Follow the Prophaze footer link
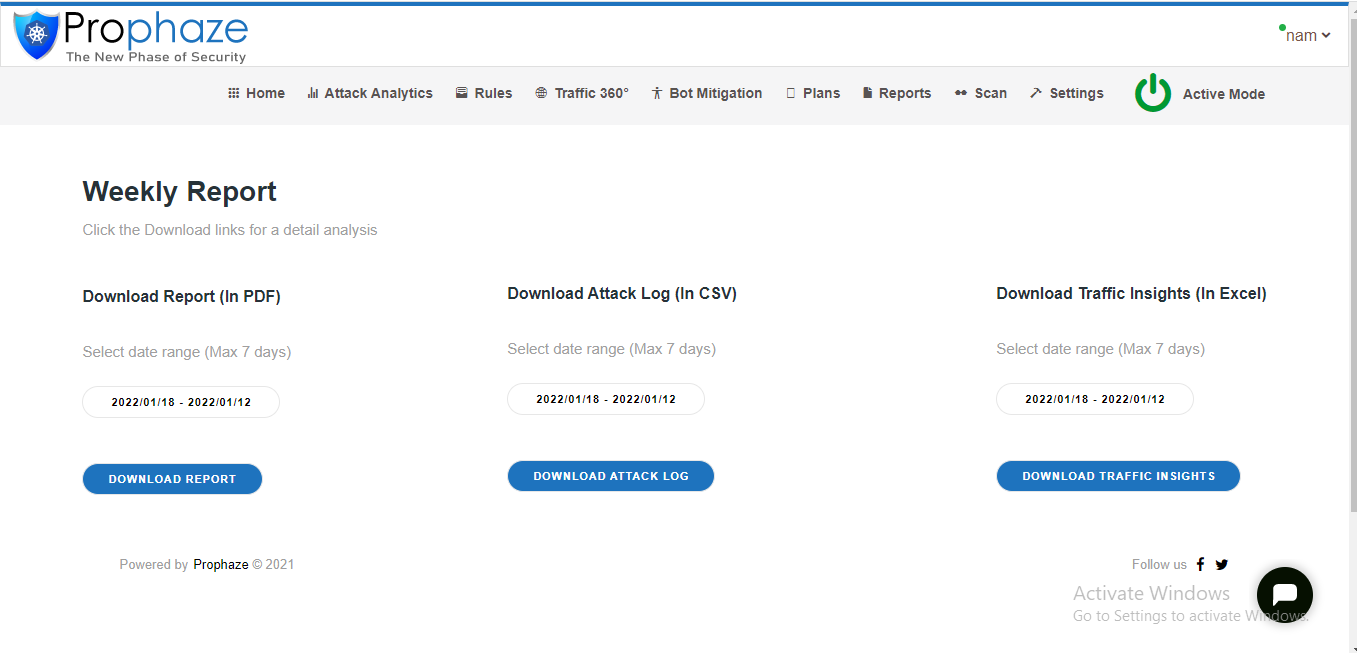This screenshot has width=1357, height=653. [221, 564]
